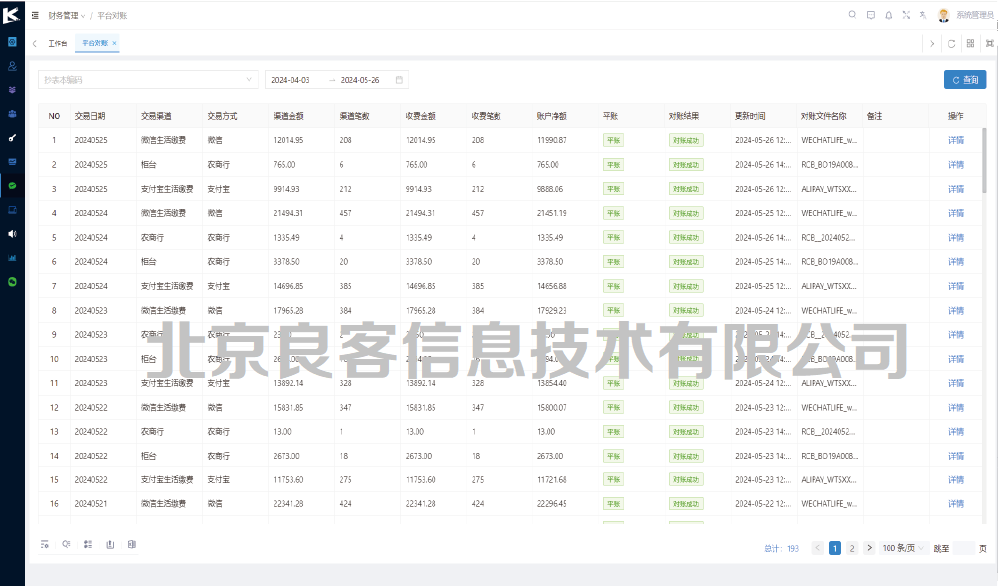The height and width of the screenshot is (586, 998).
Task: Click the speaker icon in left sidebar
Action: tap(12, 233)
